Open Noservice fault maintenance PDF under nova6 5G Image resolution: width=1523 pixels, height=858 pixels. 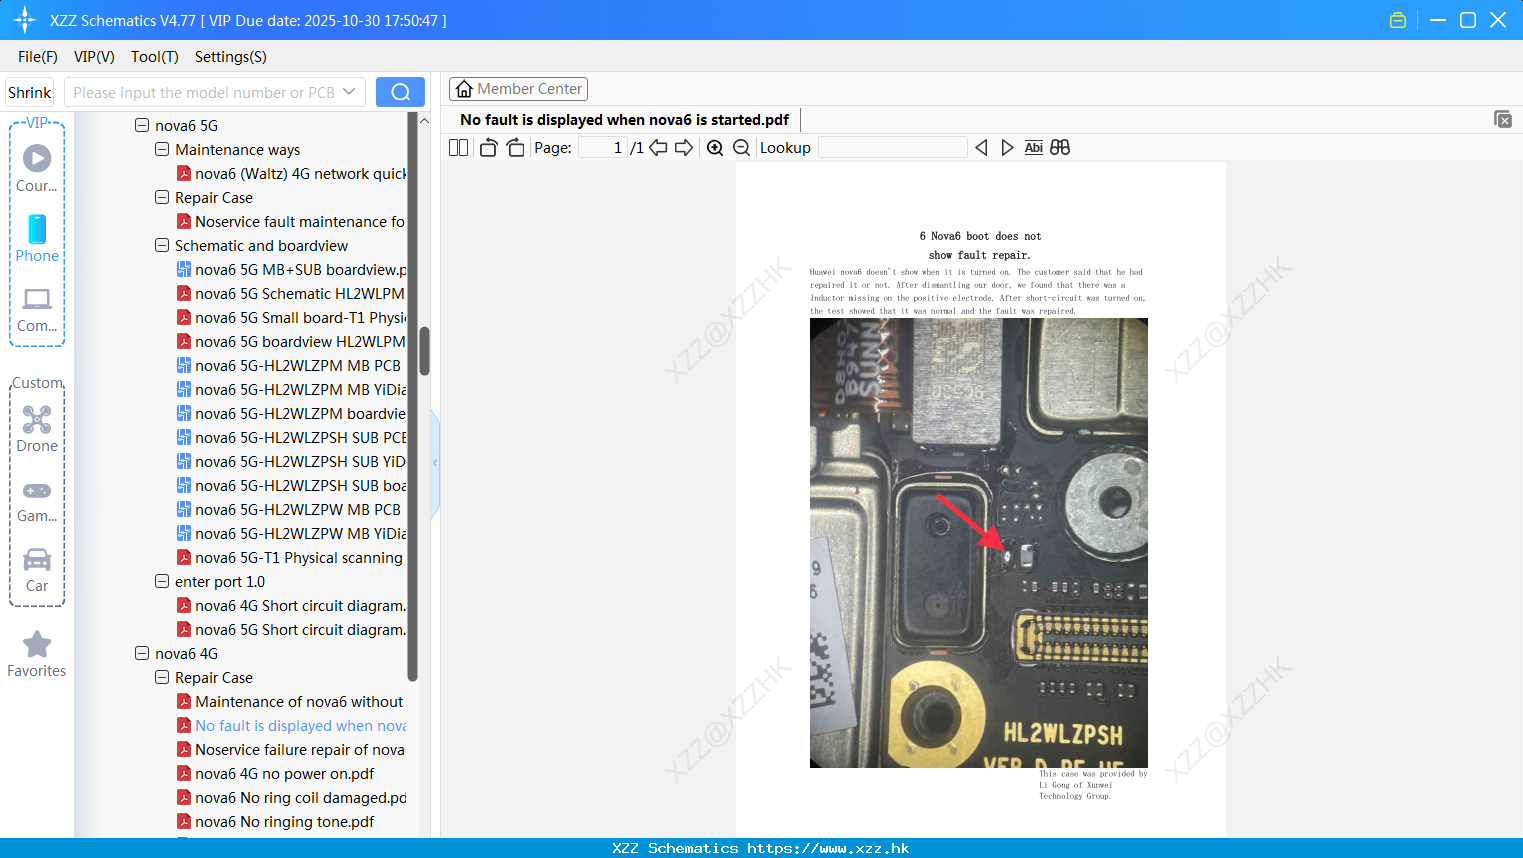(x=291, y=222)
